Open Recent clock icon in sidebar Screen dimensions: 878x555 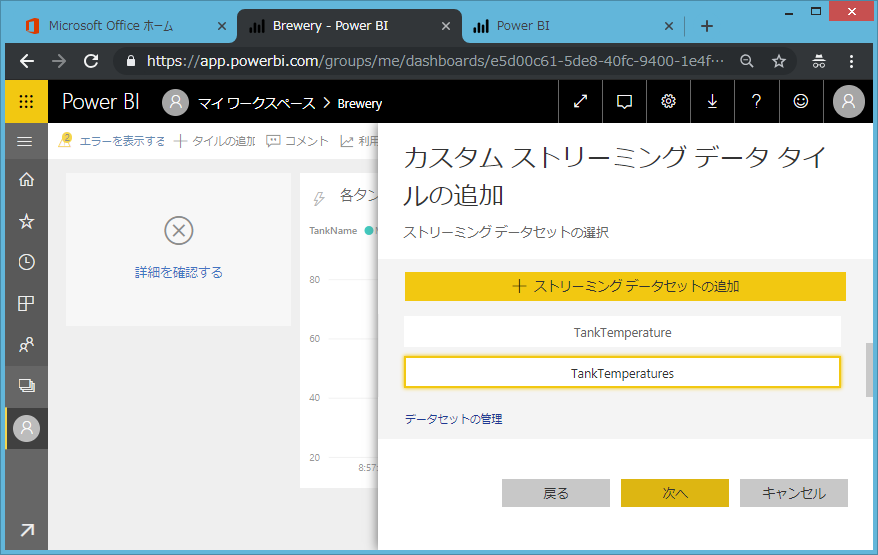pos(26,262)
